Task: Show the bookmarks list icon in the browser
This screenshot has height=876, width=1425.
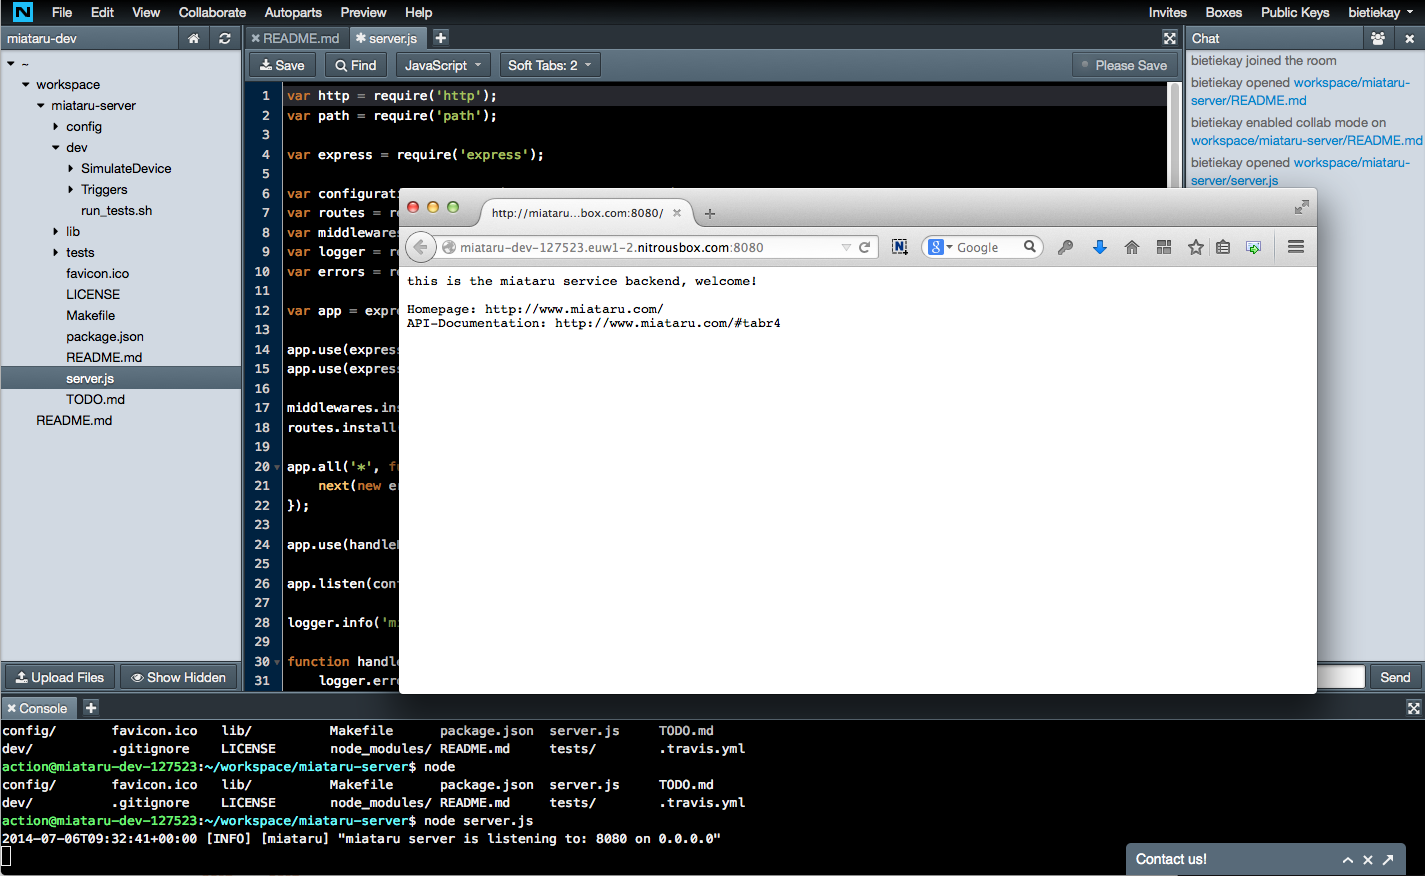Action: click(1223, 247)
